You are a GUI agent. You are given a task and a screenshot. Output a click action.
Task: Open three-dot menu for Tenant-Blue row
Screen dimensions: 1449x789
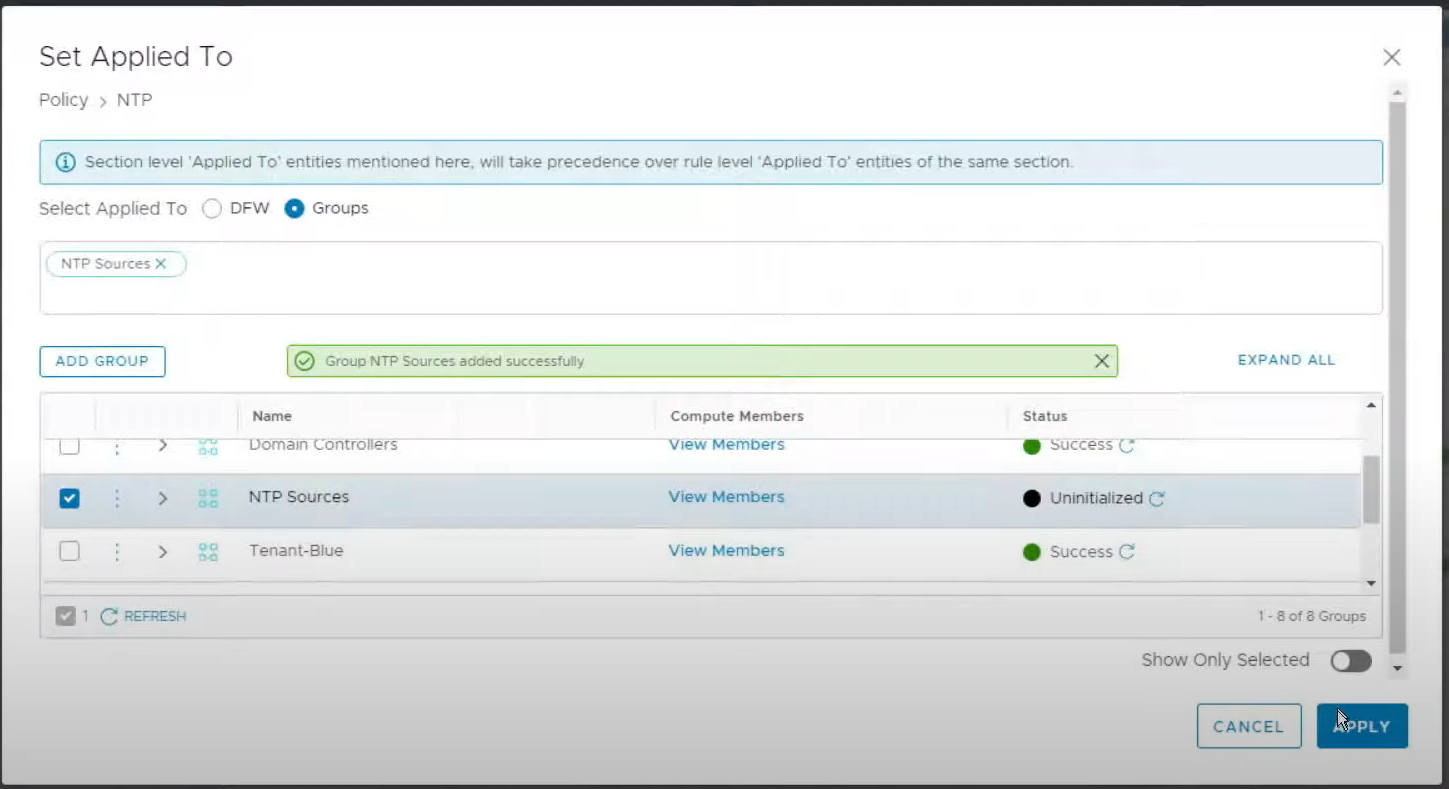(117, 552)
